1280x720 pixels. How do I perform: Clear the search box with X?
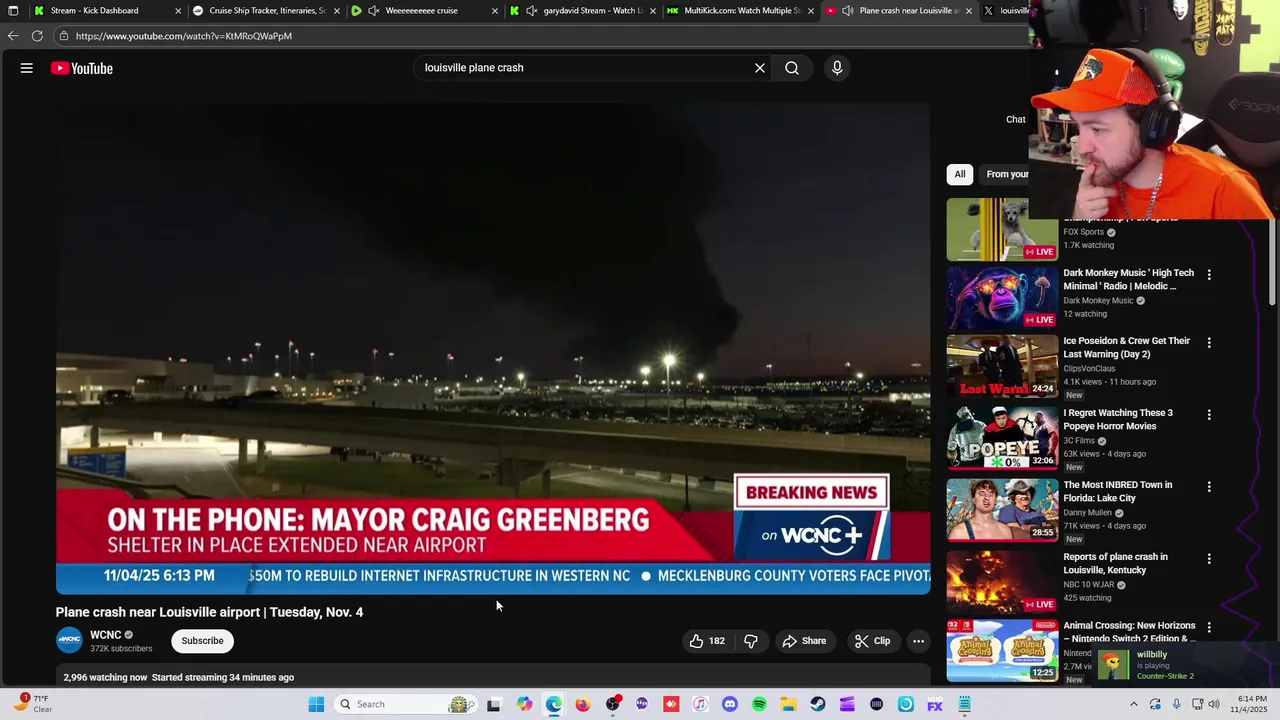760,68
